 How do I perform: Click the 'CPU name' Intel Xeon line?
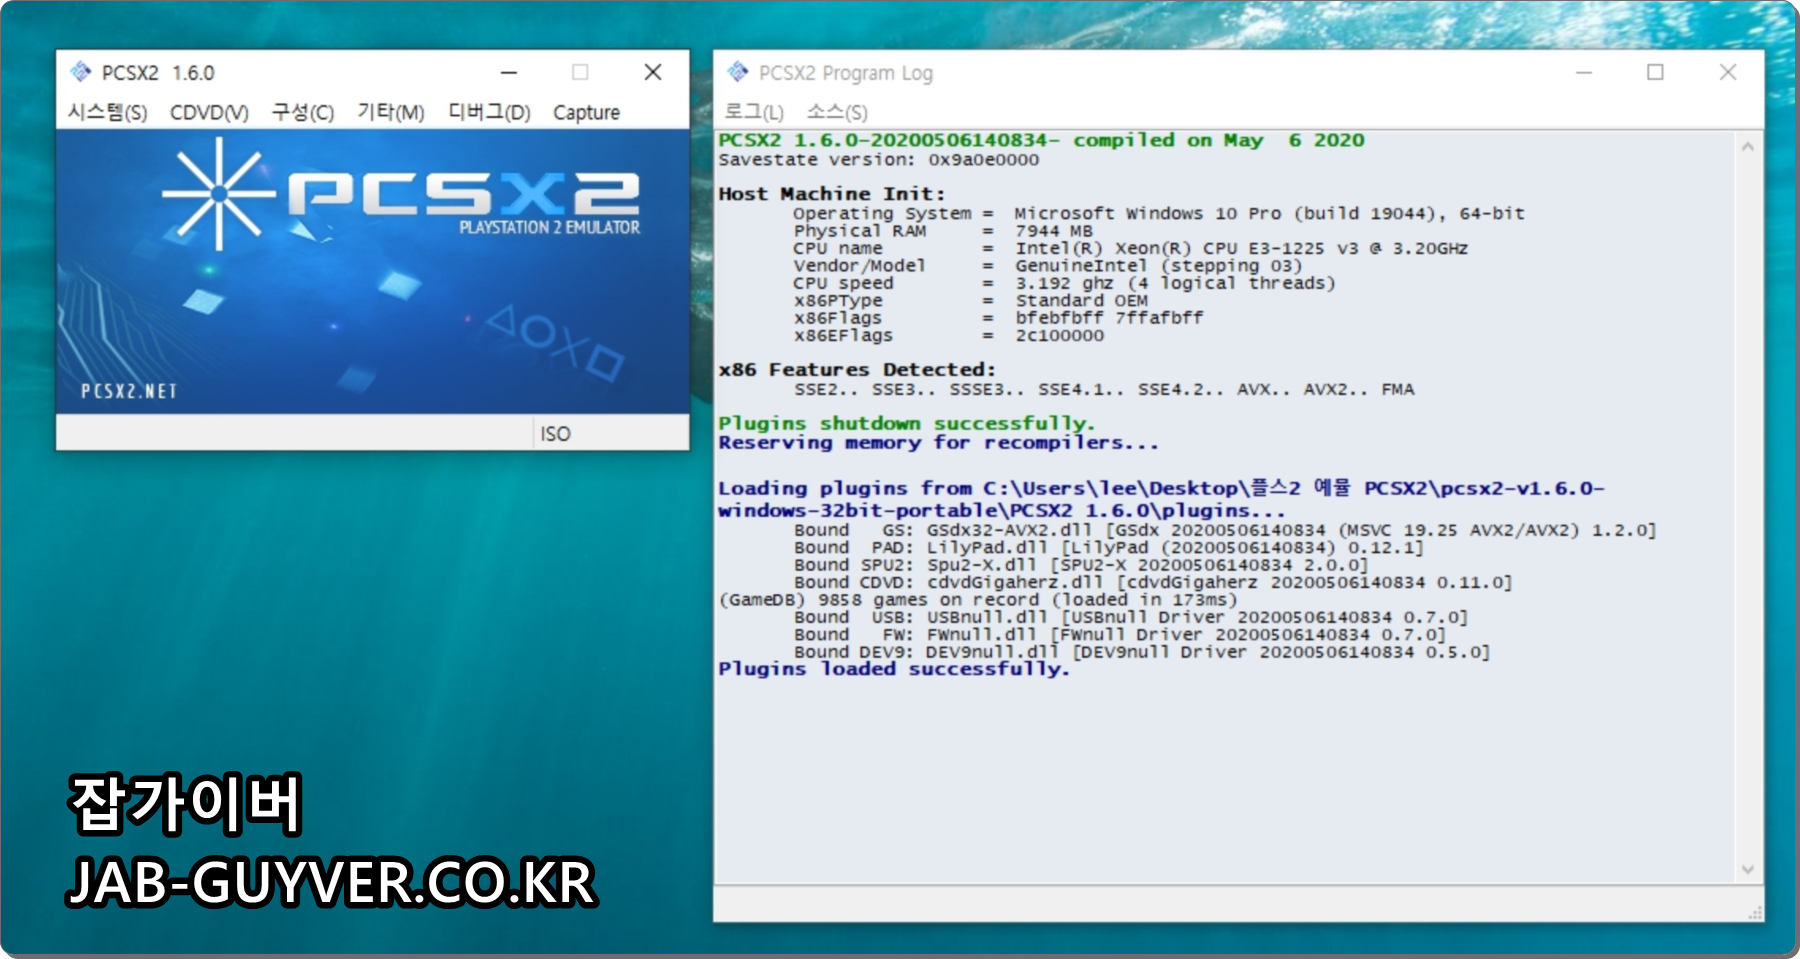click(1131, 248)
